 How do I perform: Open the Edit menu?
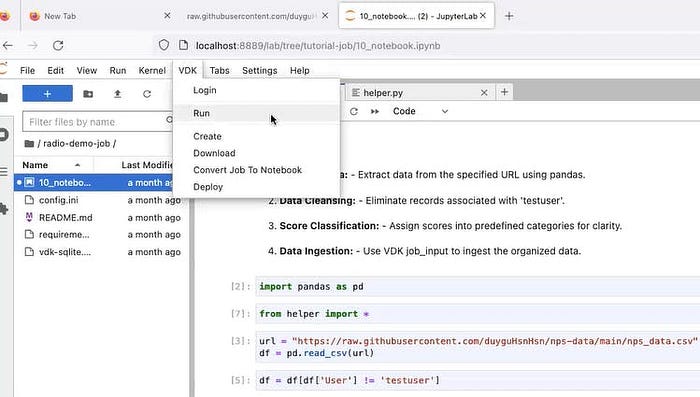coord(55,71)
